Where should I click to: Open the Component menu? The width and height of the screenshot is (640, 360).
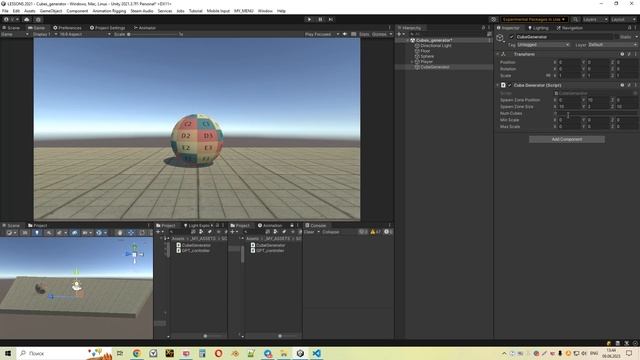pyautogui.click(x=77, y=11)
